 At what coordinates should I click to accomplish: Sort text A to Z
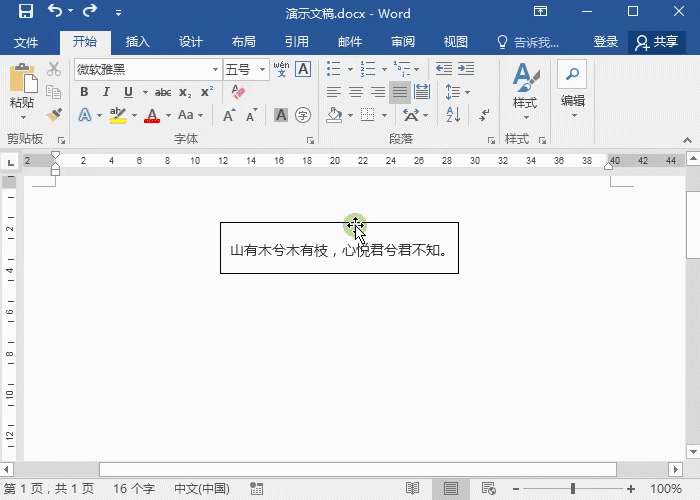(454, 115)
